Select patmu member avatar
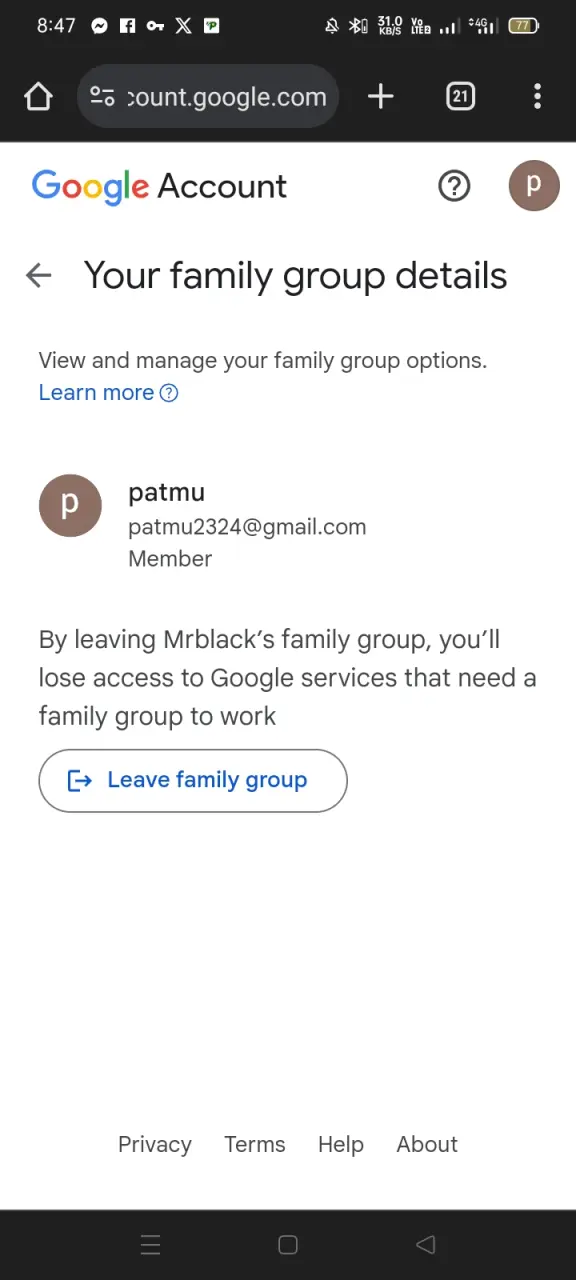Screen dimensions: 576x1280 (70, 506)
